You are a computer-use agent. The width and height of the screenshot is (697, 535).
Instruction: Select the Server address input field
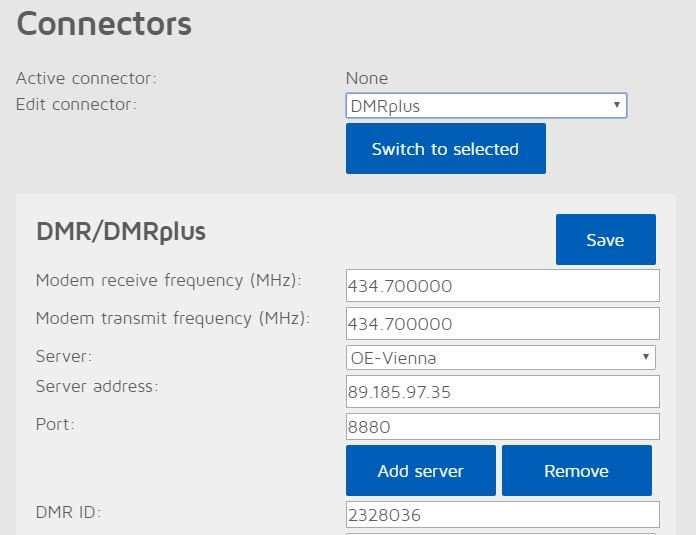tap(503, 392)
